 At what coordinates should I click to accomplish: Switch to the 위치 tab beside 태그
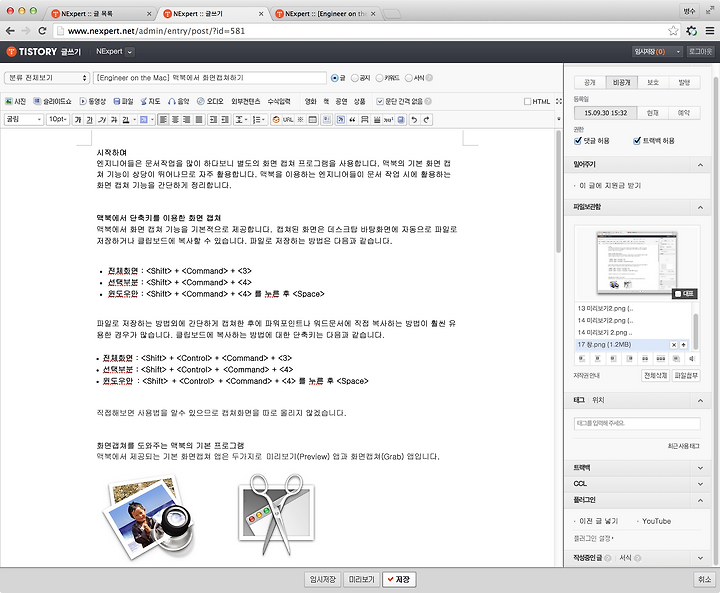598,400
